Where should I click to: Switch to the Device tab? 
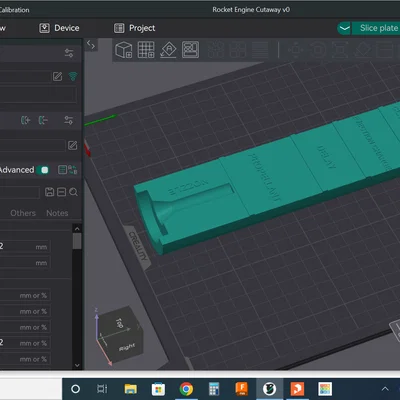pyautogui.click(x=59, y=28)
